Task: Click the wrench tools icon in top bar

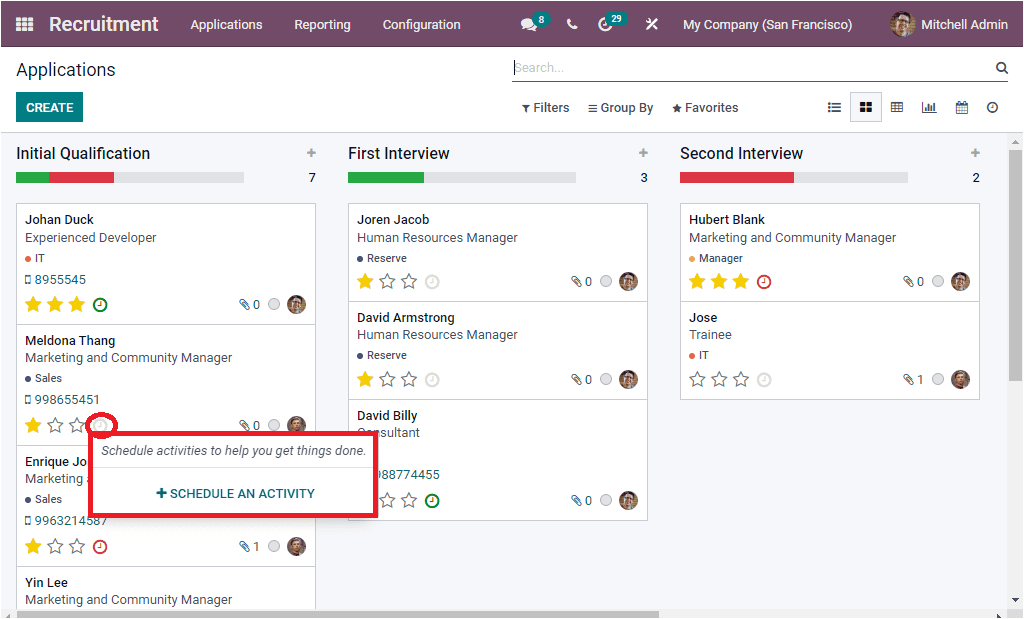Action: pyautogui.click(x=652, y=23)
